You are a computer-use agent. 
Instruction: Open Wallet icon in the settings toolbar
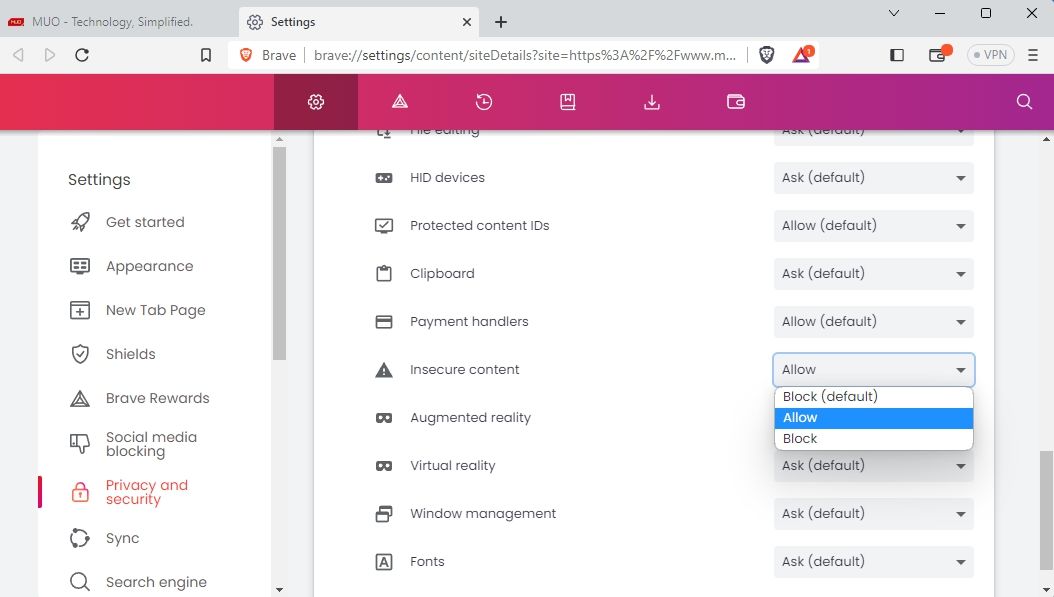(x=736, y=102)
